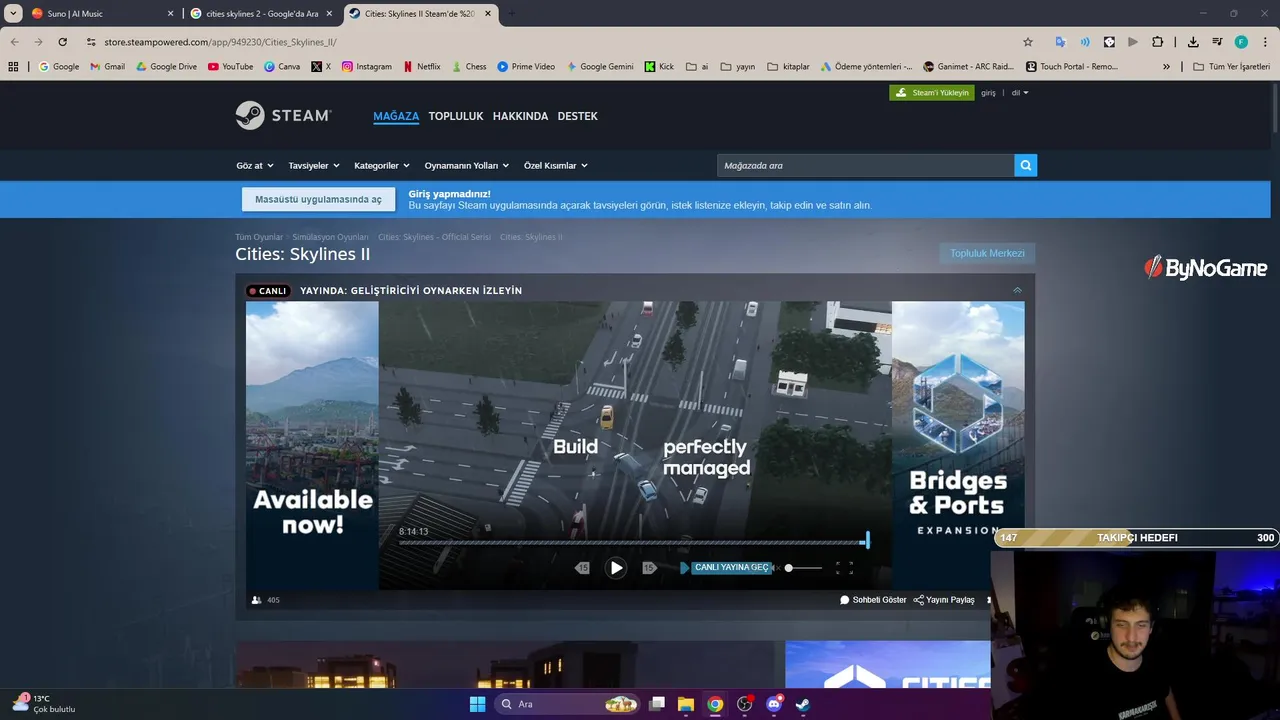This screenshot has width=1280, height=720.
Task: Click the Steam logo in the header
Action: click(x=283, y=115)
